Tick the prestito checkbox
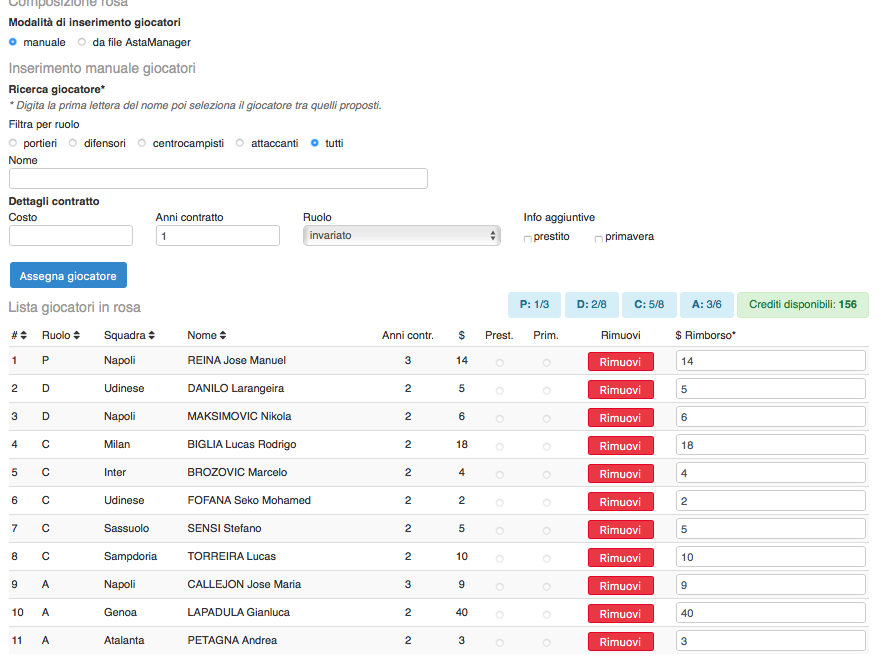 [528, 238]
